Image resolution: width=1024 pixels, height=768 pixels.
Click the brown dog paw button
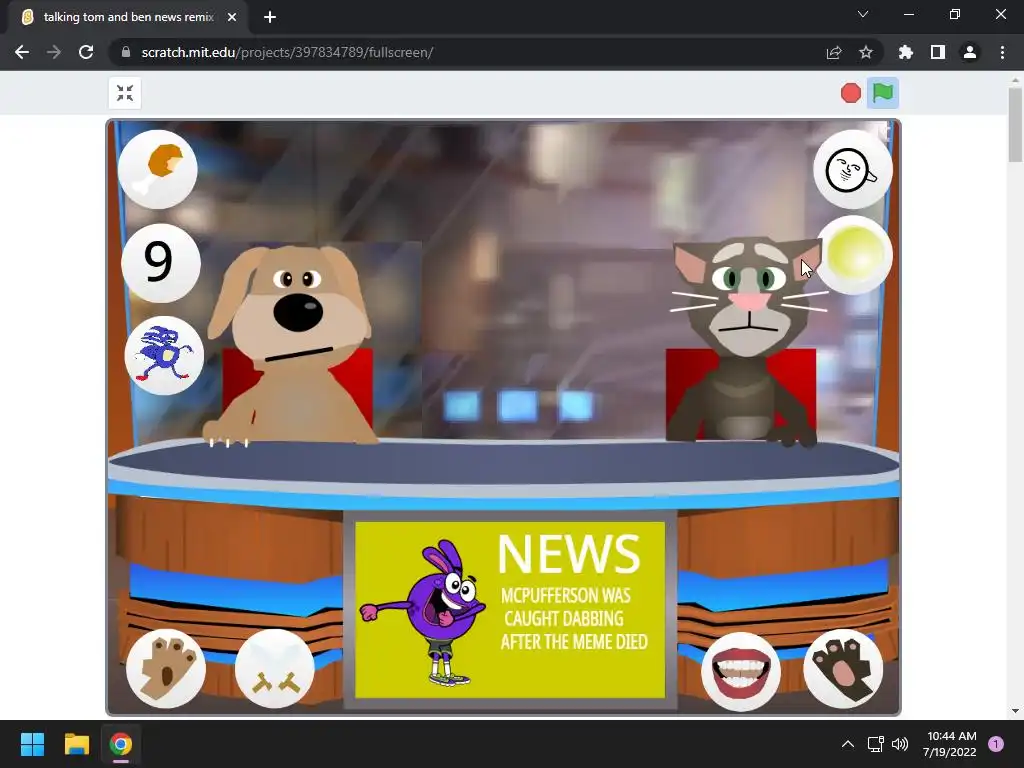tap(166, 668)
